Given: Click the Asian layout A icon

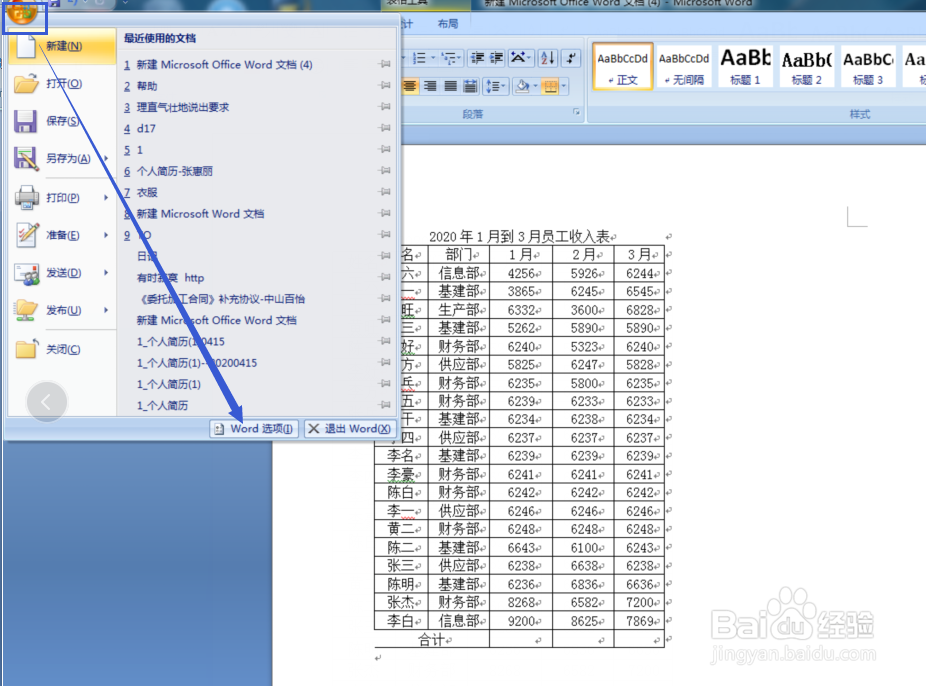Looking at the screenshot, I should (519, 58).
